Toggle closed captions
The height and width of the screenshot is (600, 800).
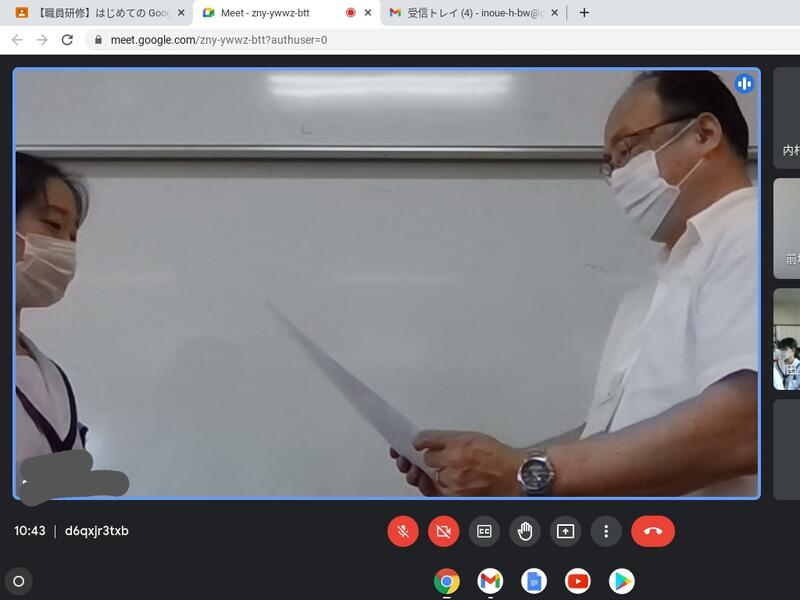[484, 531]
